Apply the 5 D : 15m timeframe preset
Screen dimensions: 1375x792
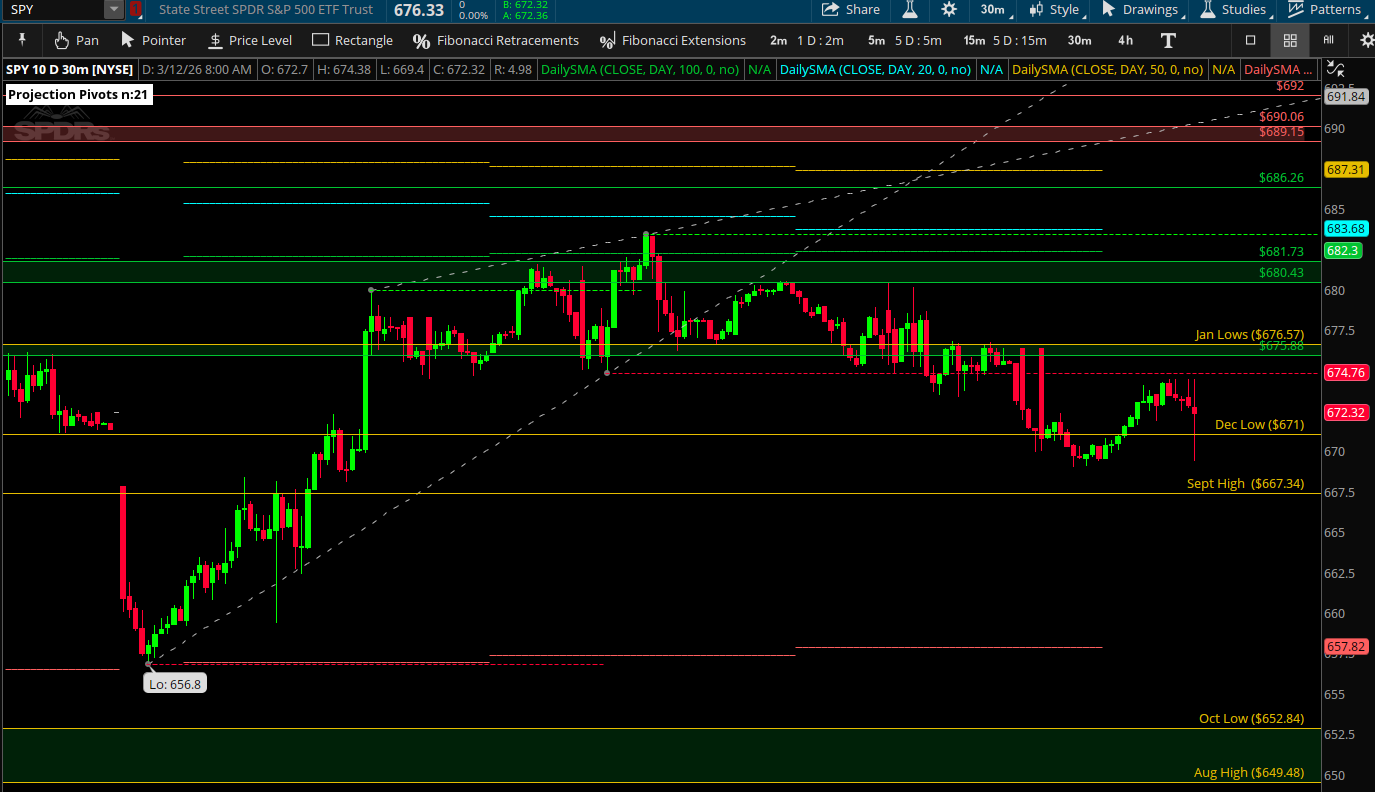coord(1020,40)
